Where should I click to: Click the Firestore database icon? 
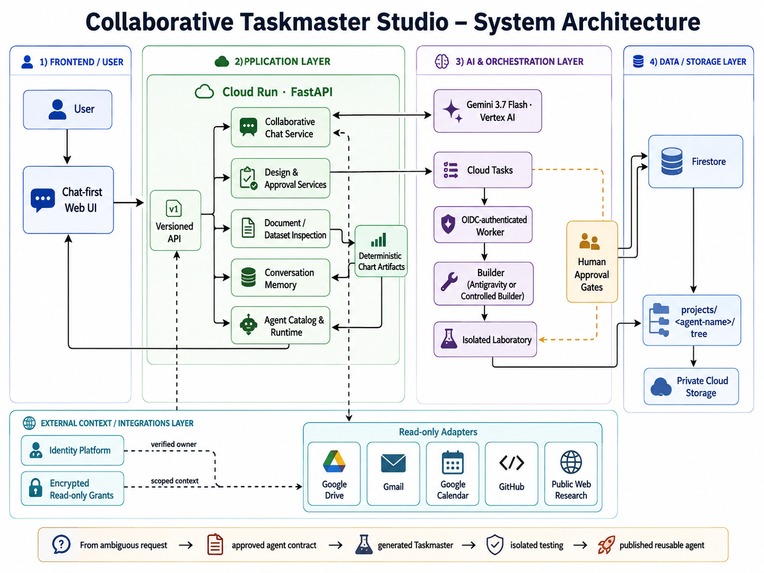tap(672, 162)
